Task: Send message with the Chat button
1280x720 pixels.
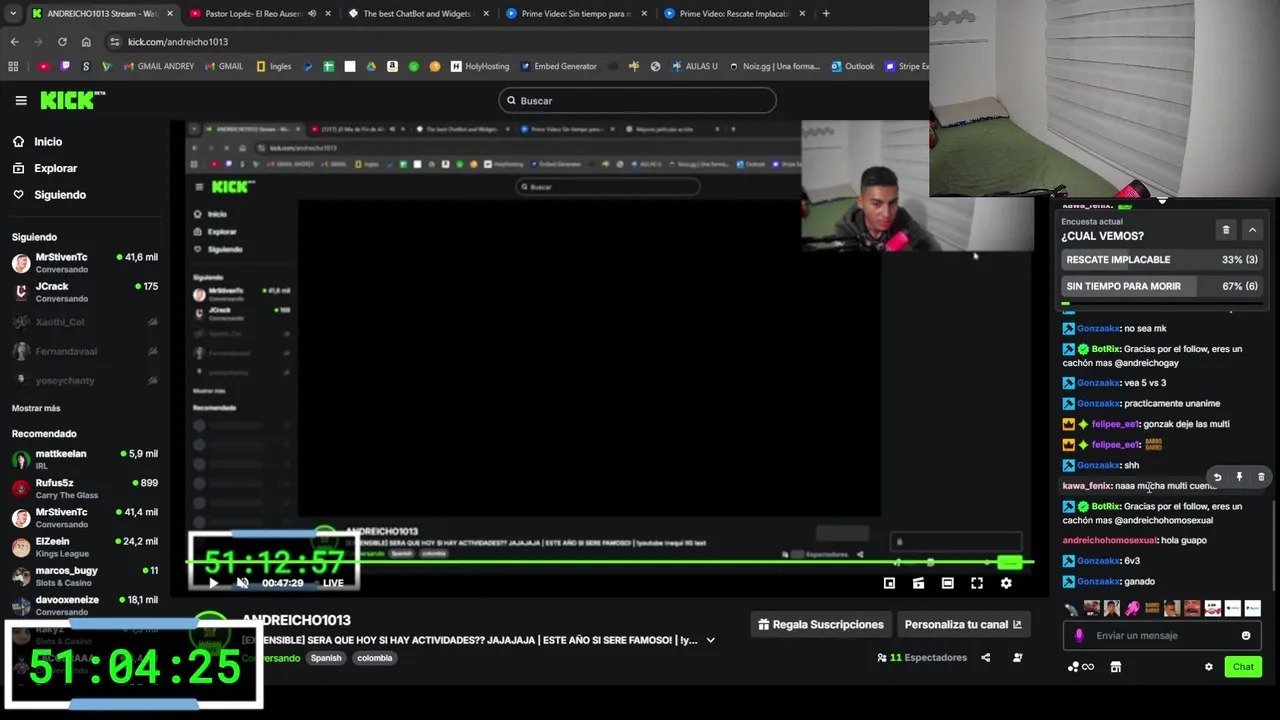Action: click(x=1243, y=667)
